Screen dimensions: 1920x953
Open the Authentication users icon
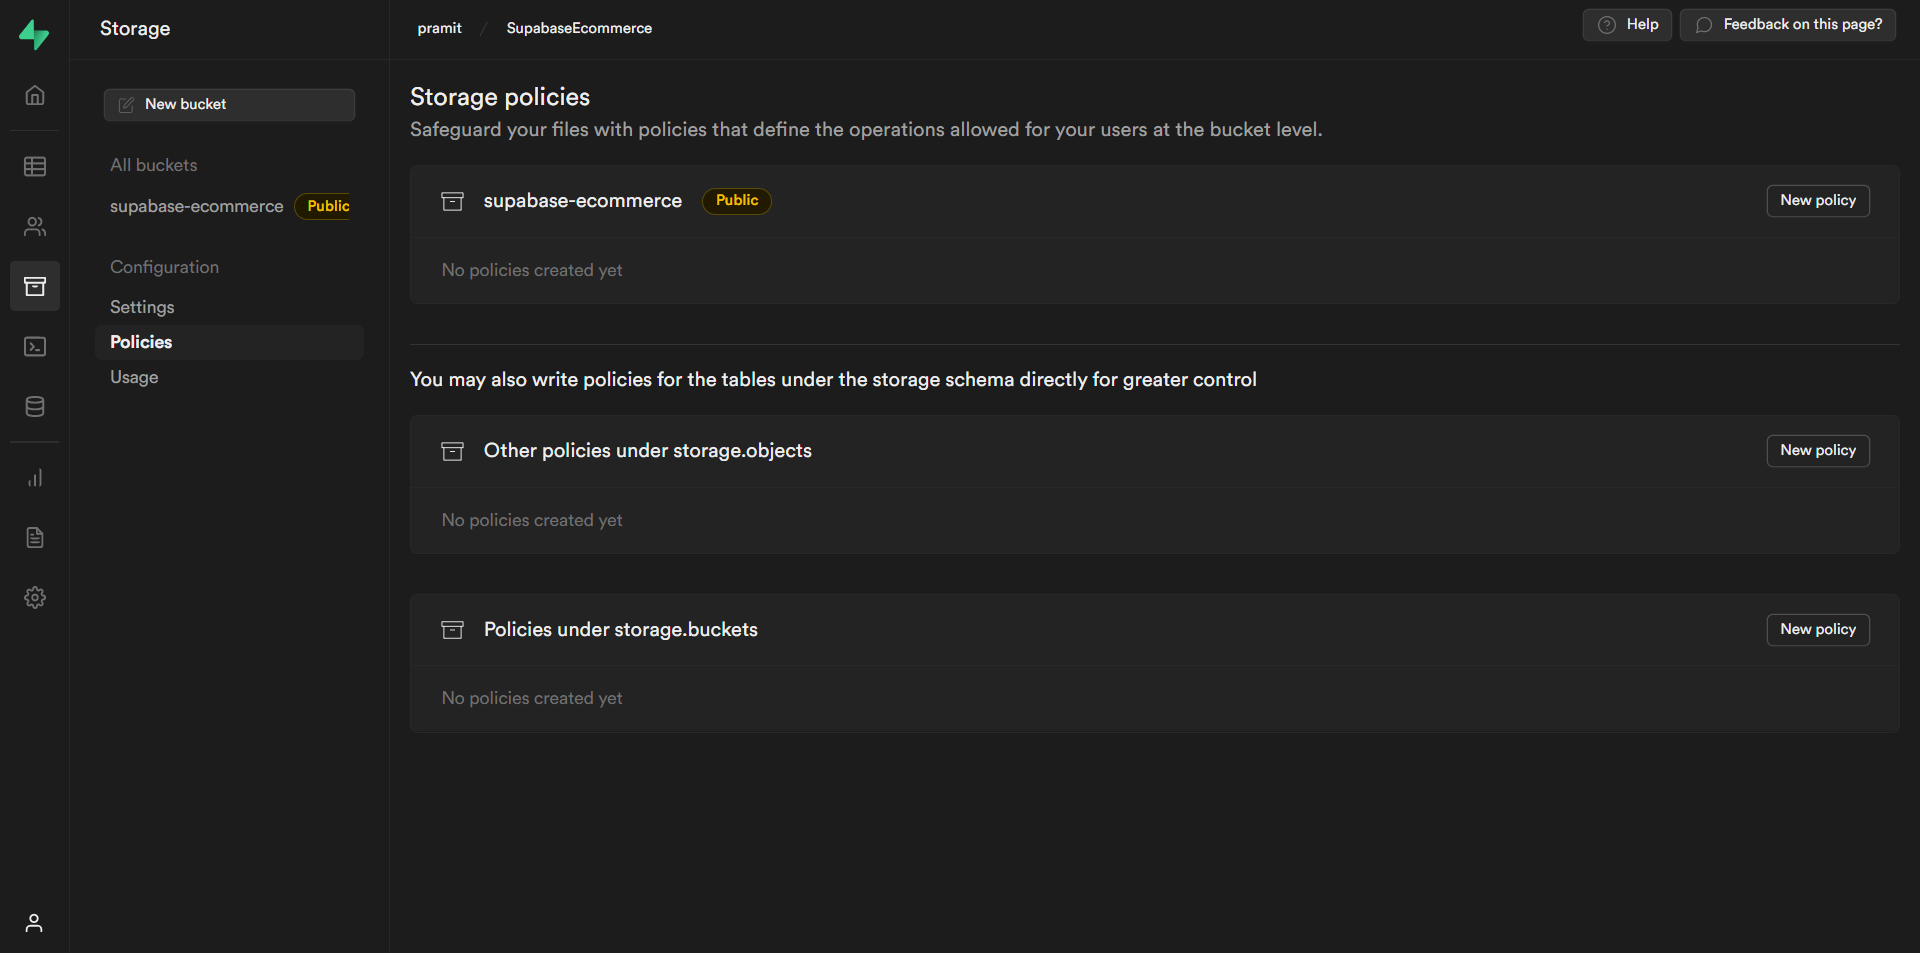click(x=35, y=227)
